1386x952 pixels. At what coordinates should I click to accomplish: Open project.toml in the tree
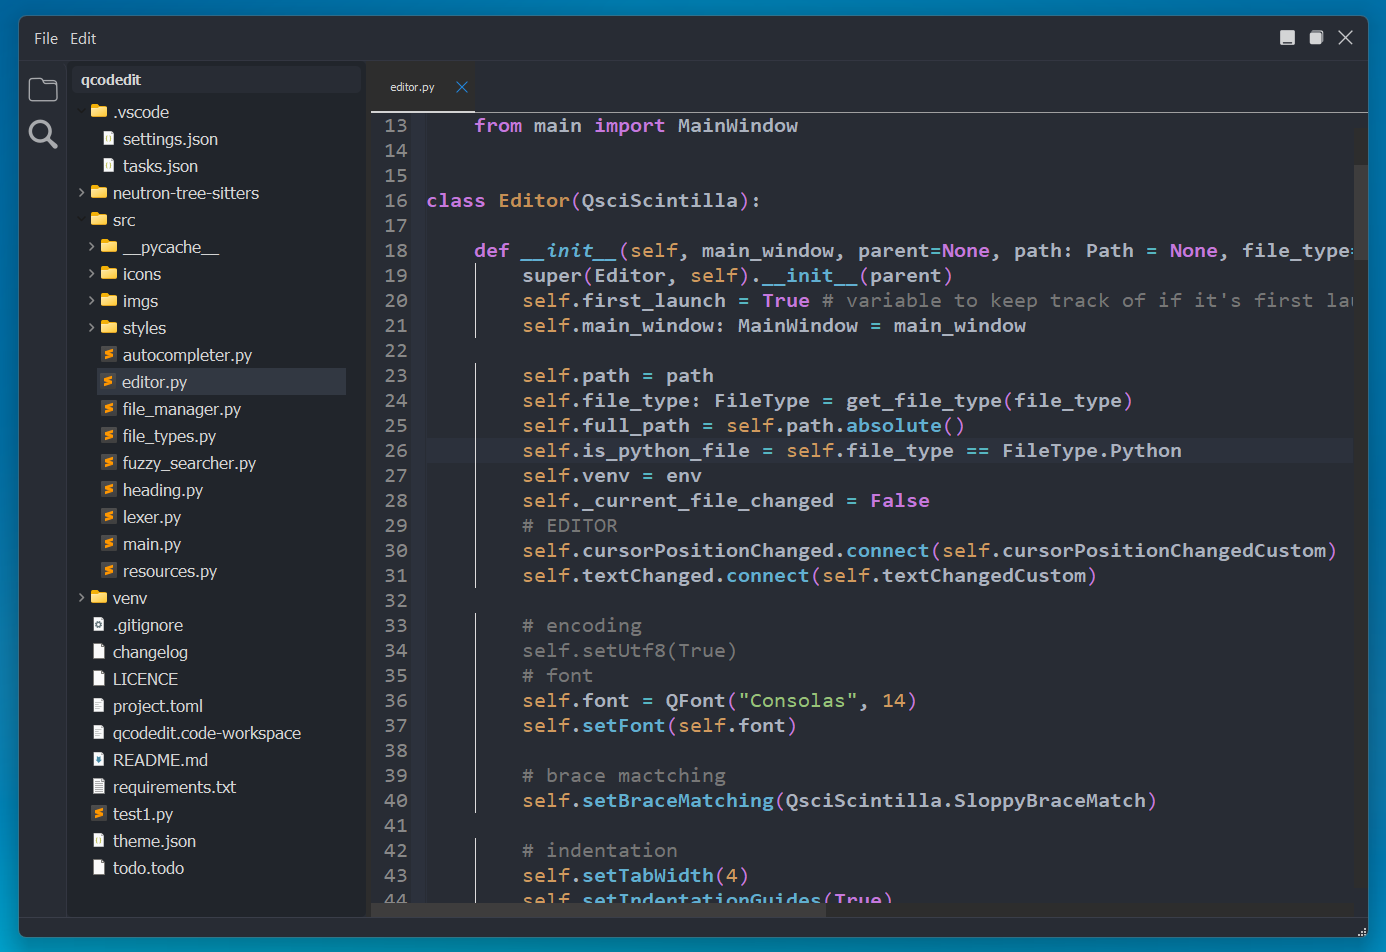[x=158, y=706]
